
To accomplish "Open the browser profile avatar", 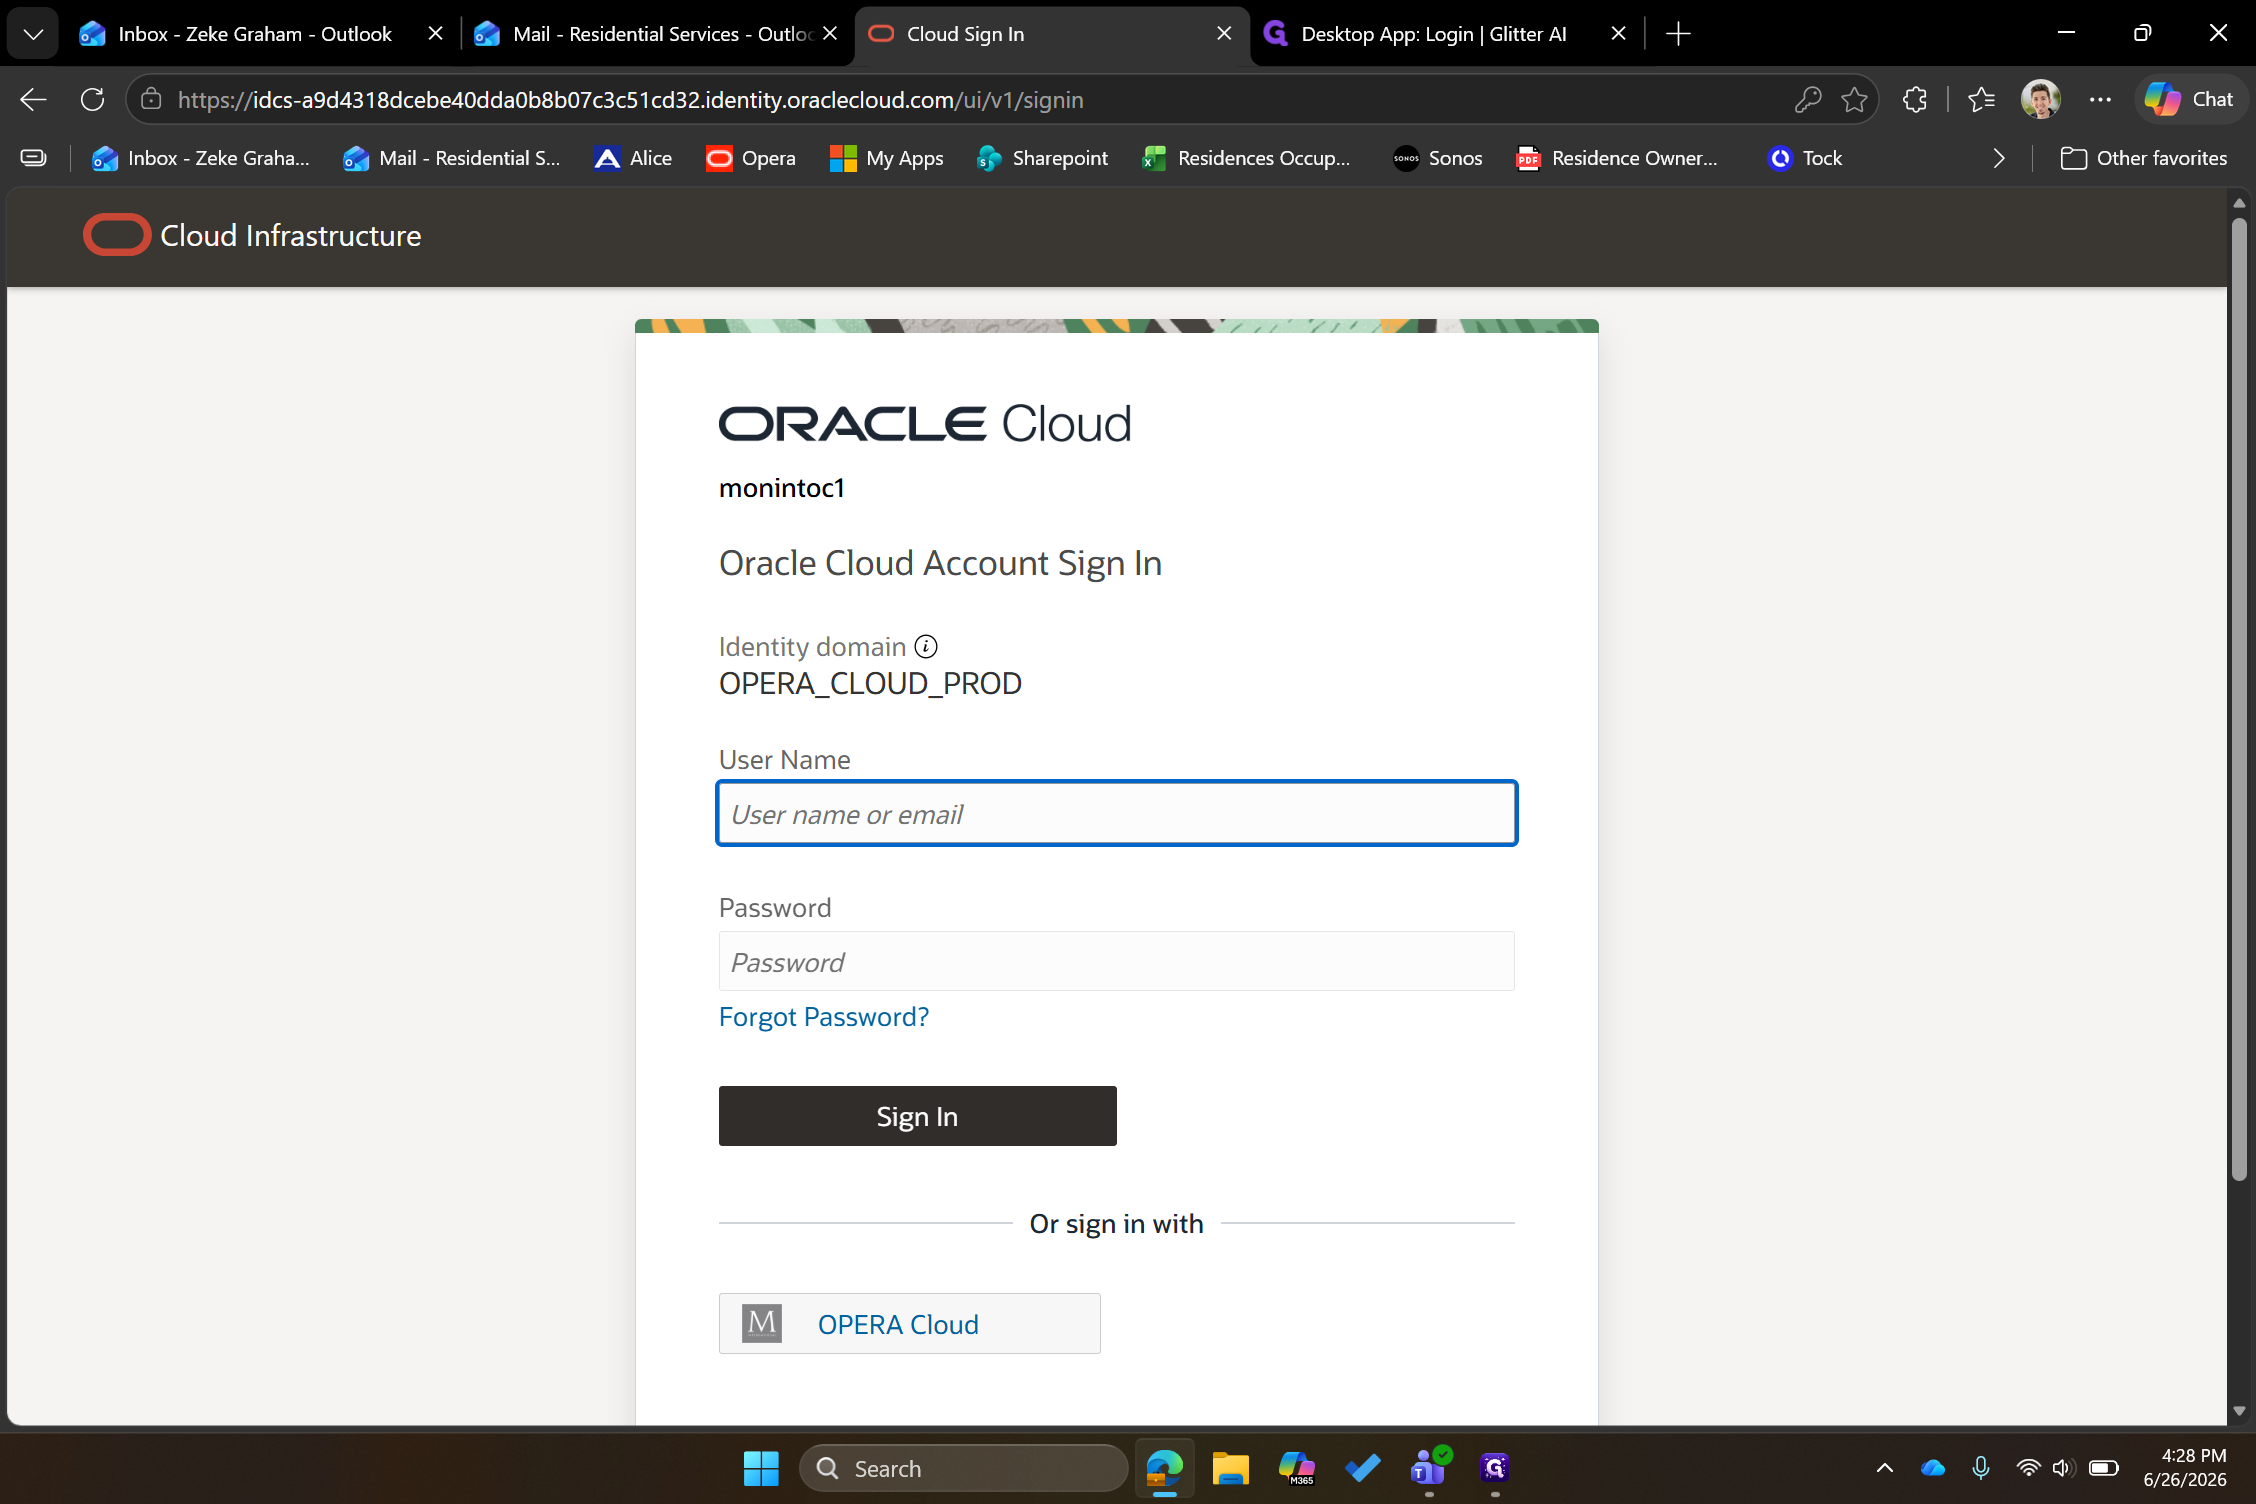I will tap(2040, 99).
